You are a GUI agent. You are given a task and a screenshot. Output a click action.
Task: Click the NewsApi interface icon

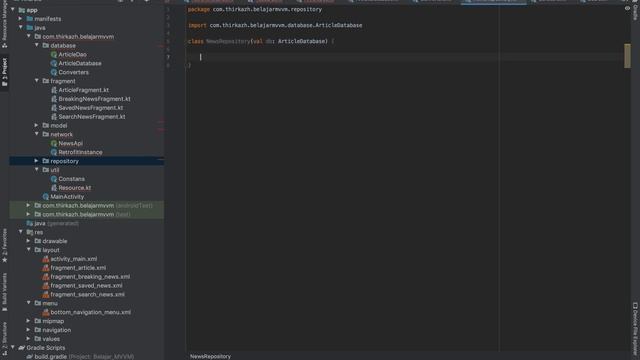tap(54, 143)
